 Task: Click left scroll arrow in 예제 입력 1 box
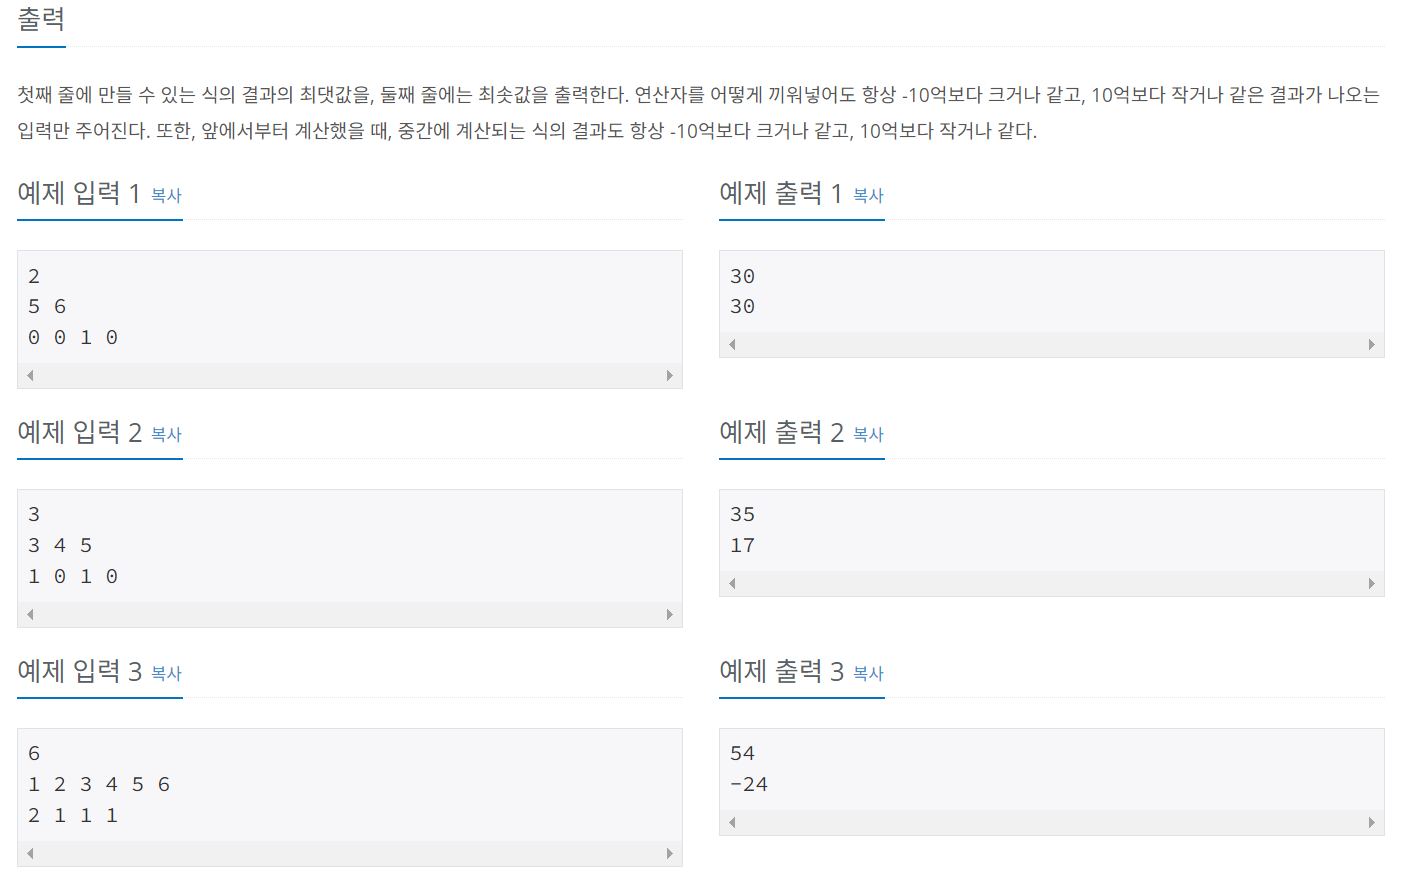tap(31, 375)
